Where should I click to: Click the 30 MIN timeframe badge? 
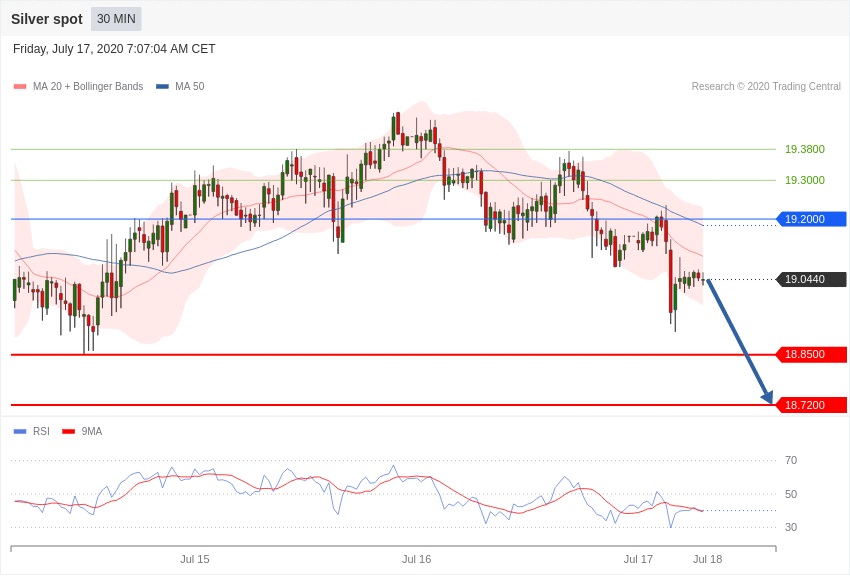pos(116,19)
